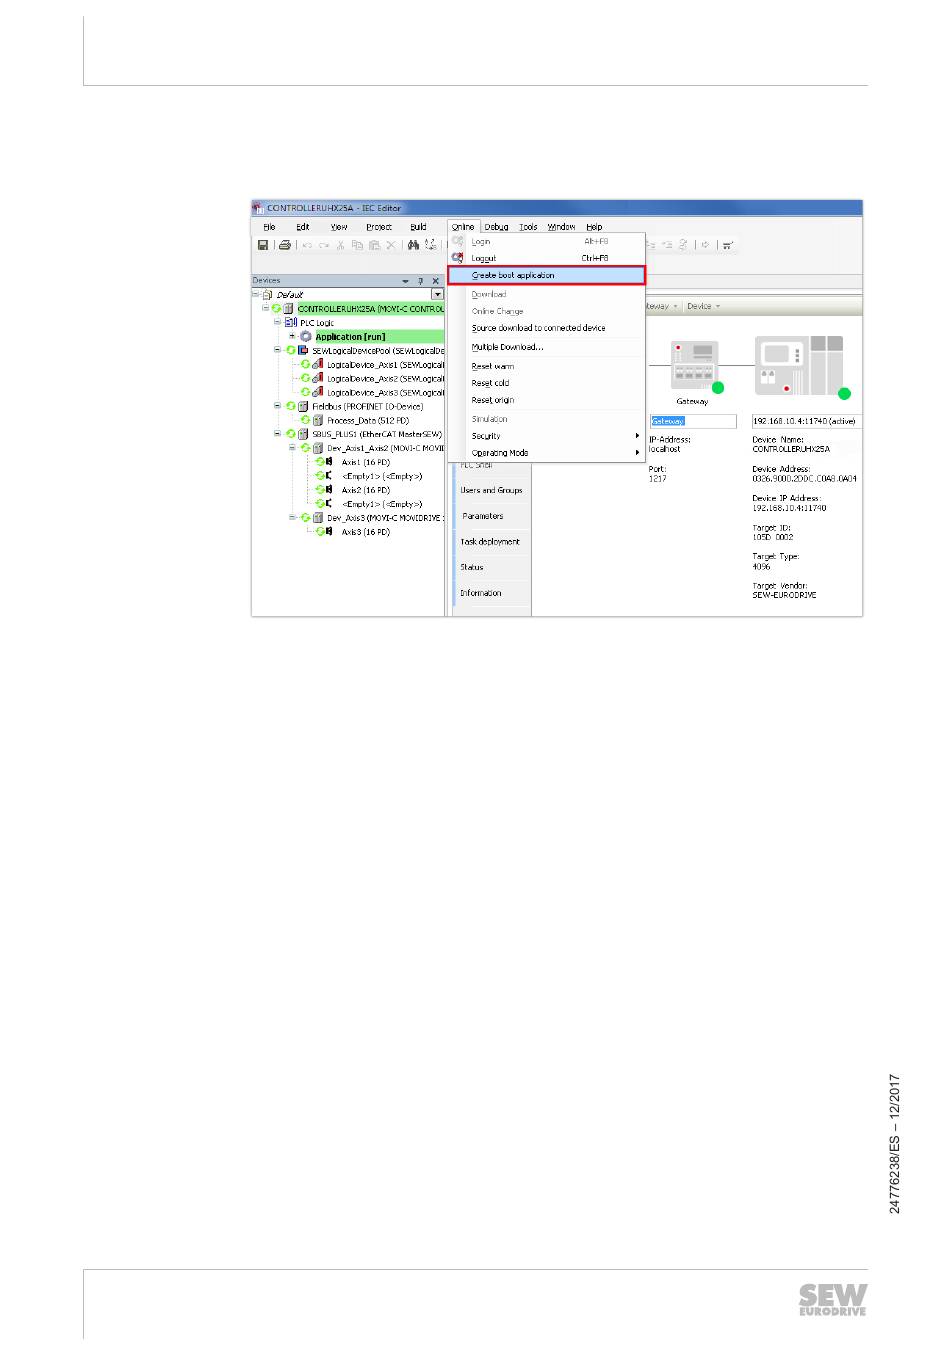Pin the Devices panel
The width and height of the screenshot is (950, 1353).
point(421,281)
